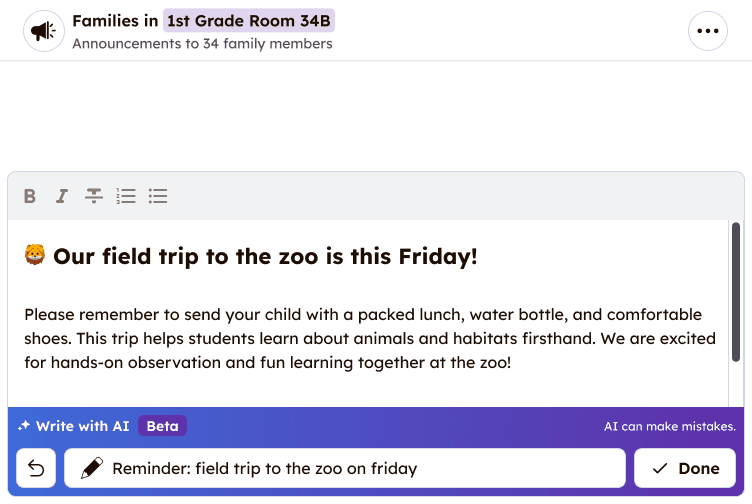Toggle bold formatting in the editor toolbar
Screen dimensions: 752x504
point(30,196)
